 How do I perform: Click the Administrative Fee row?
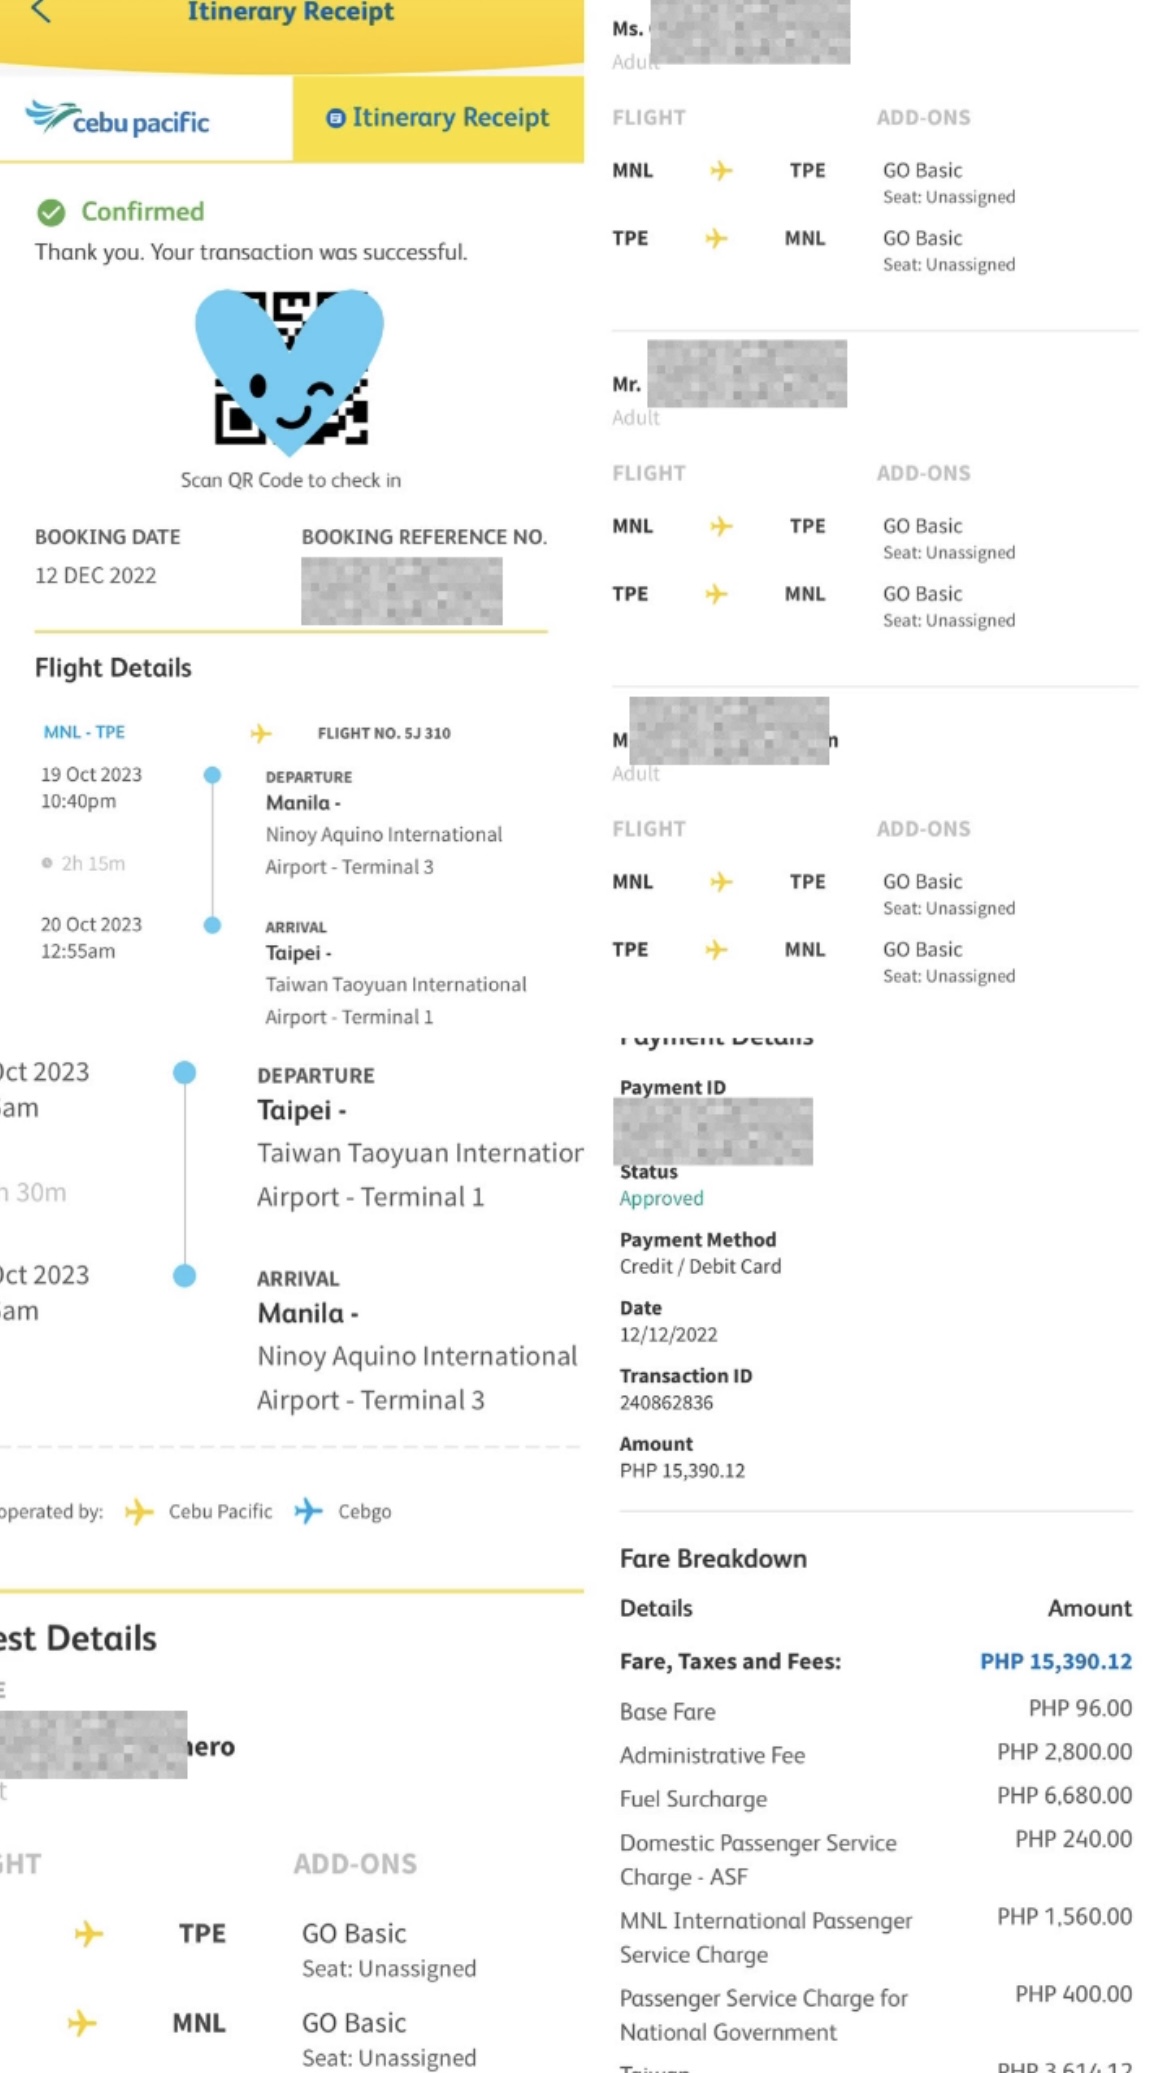[875, 1754]
